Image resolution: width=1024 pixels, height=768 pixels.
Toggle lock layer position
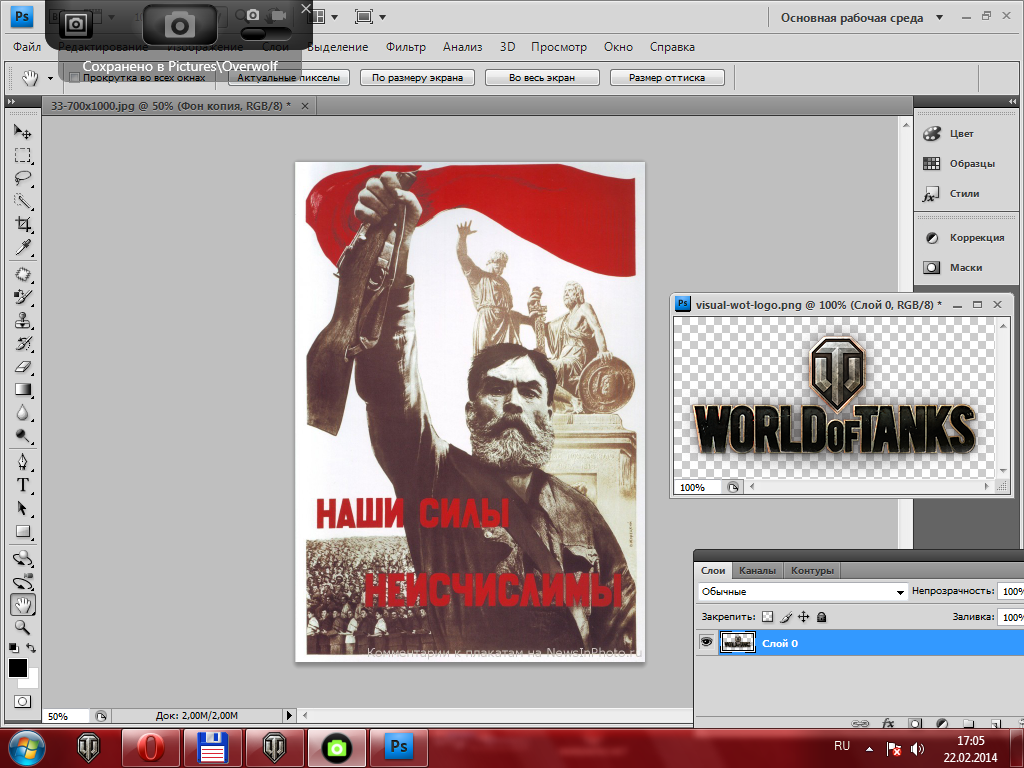(x=804, y=616)
